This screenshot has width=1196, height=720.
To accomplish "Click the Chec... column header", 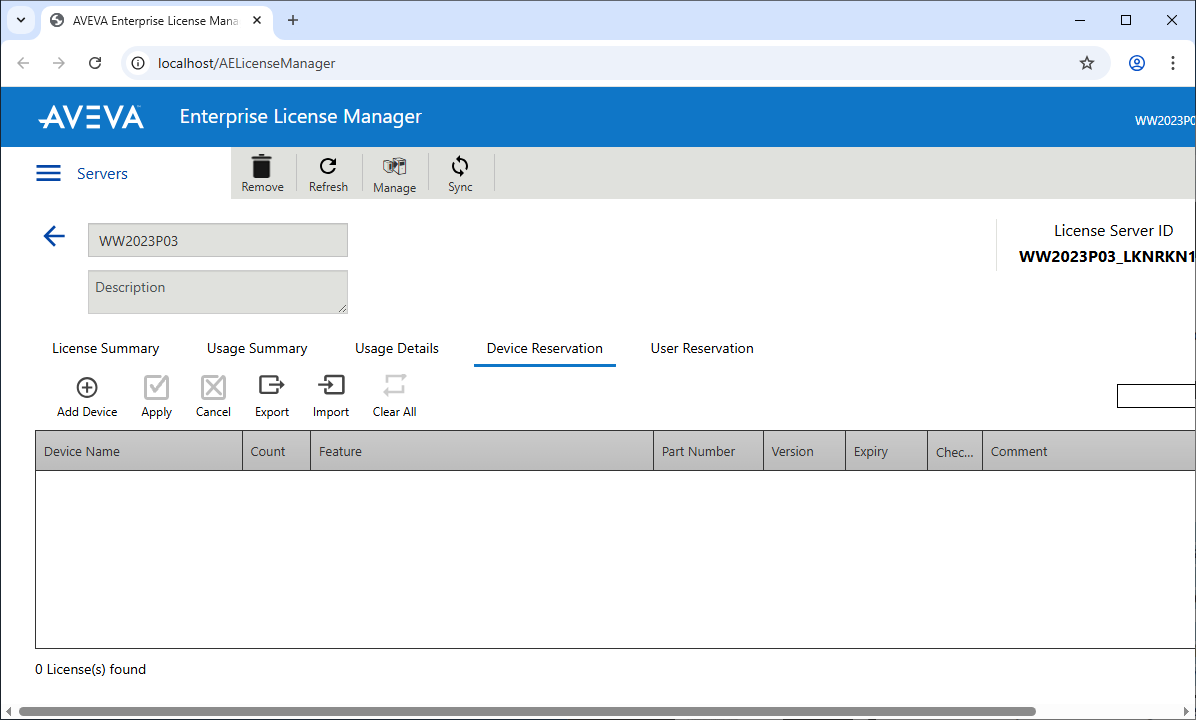I will click(x=955, y=452).
